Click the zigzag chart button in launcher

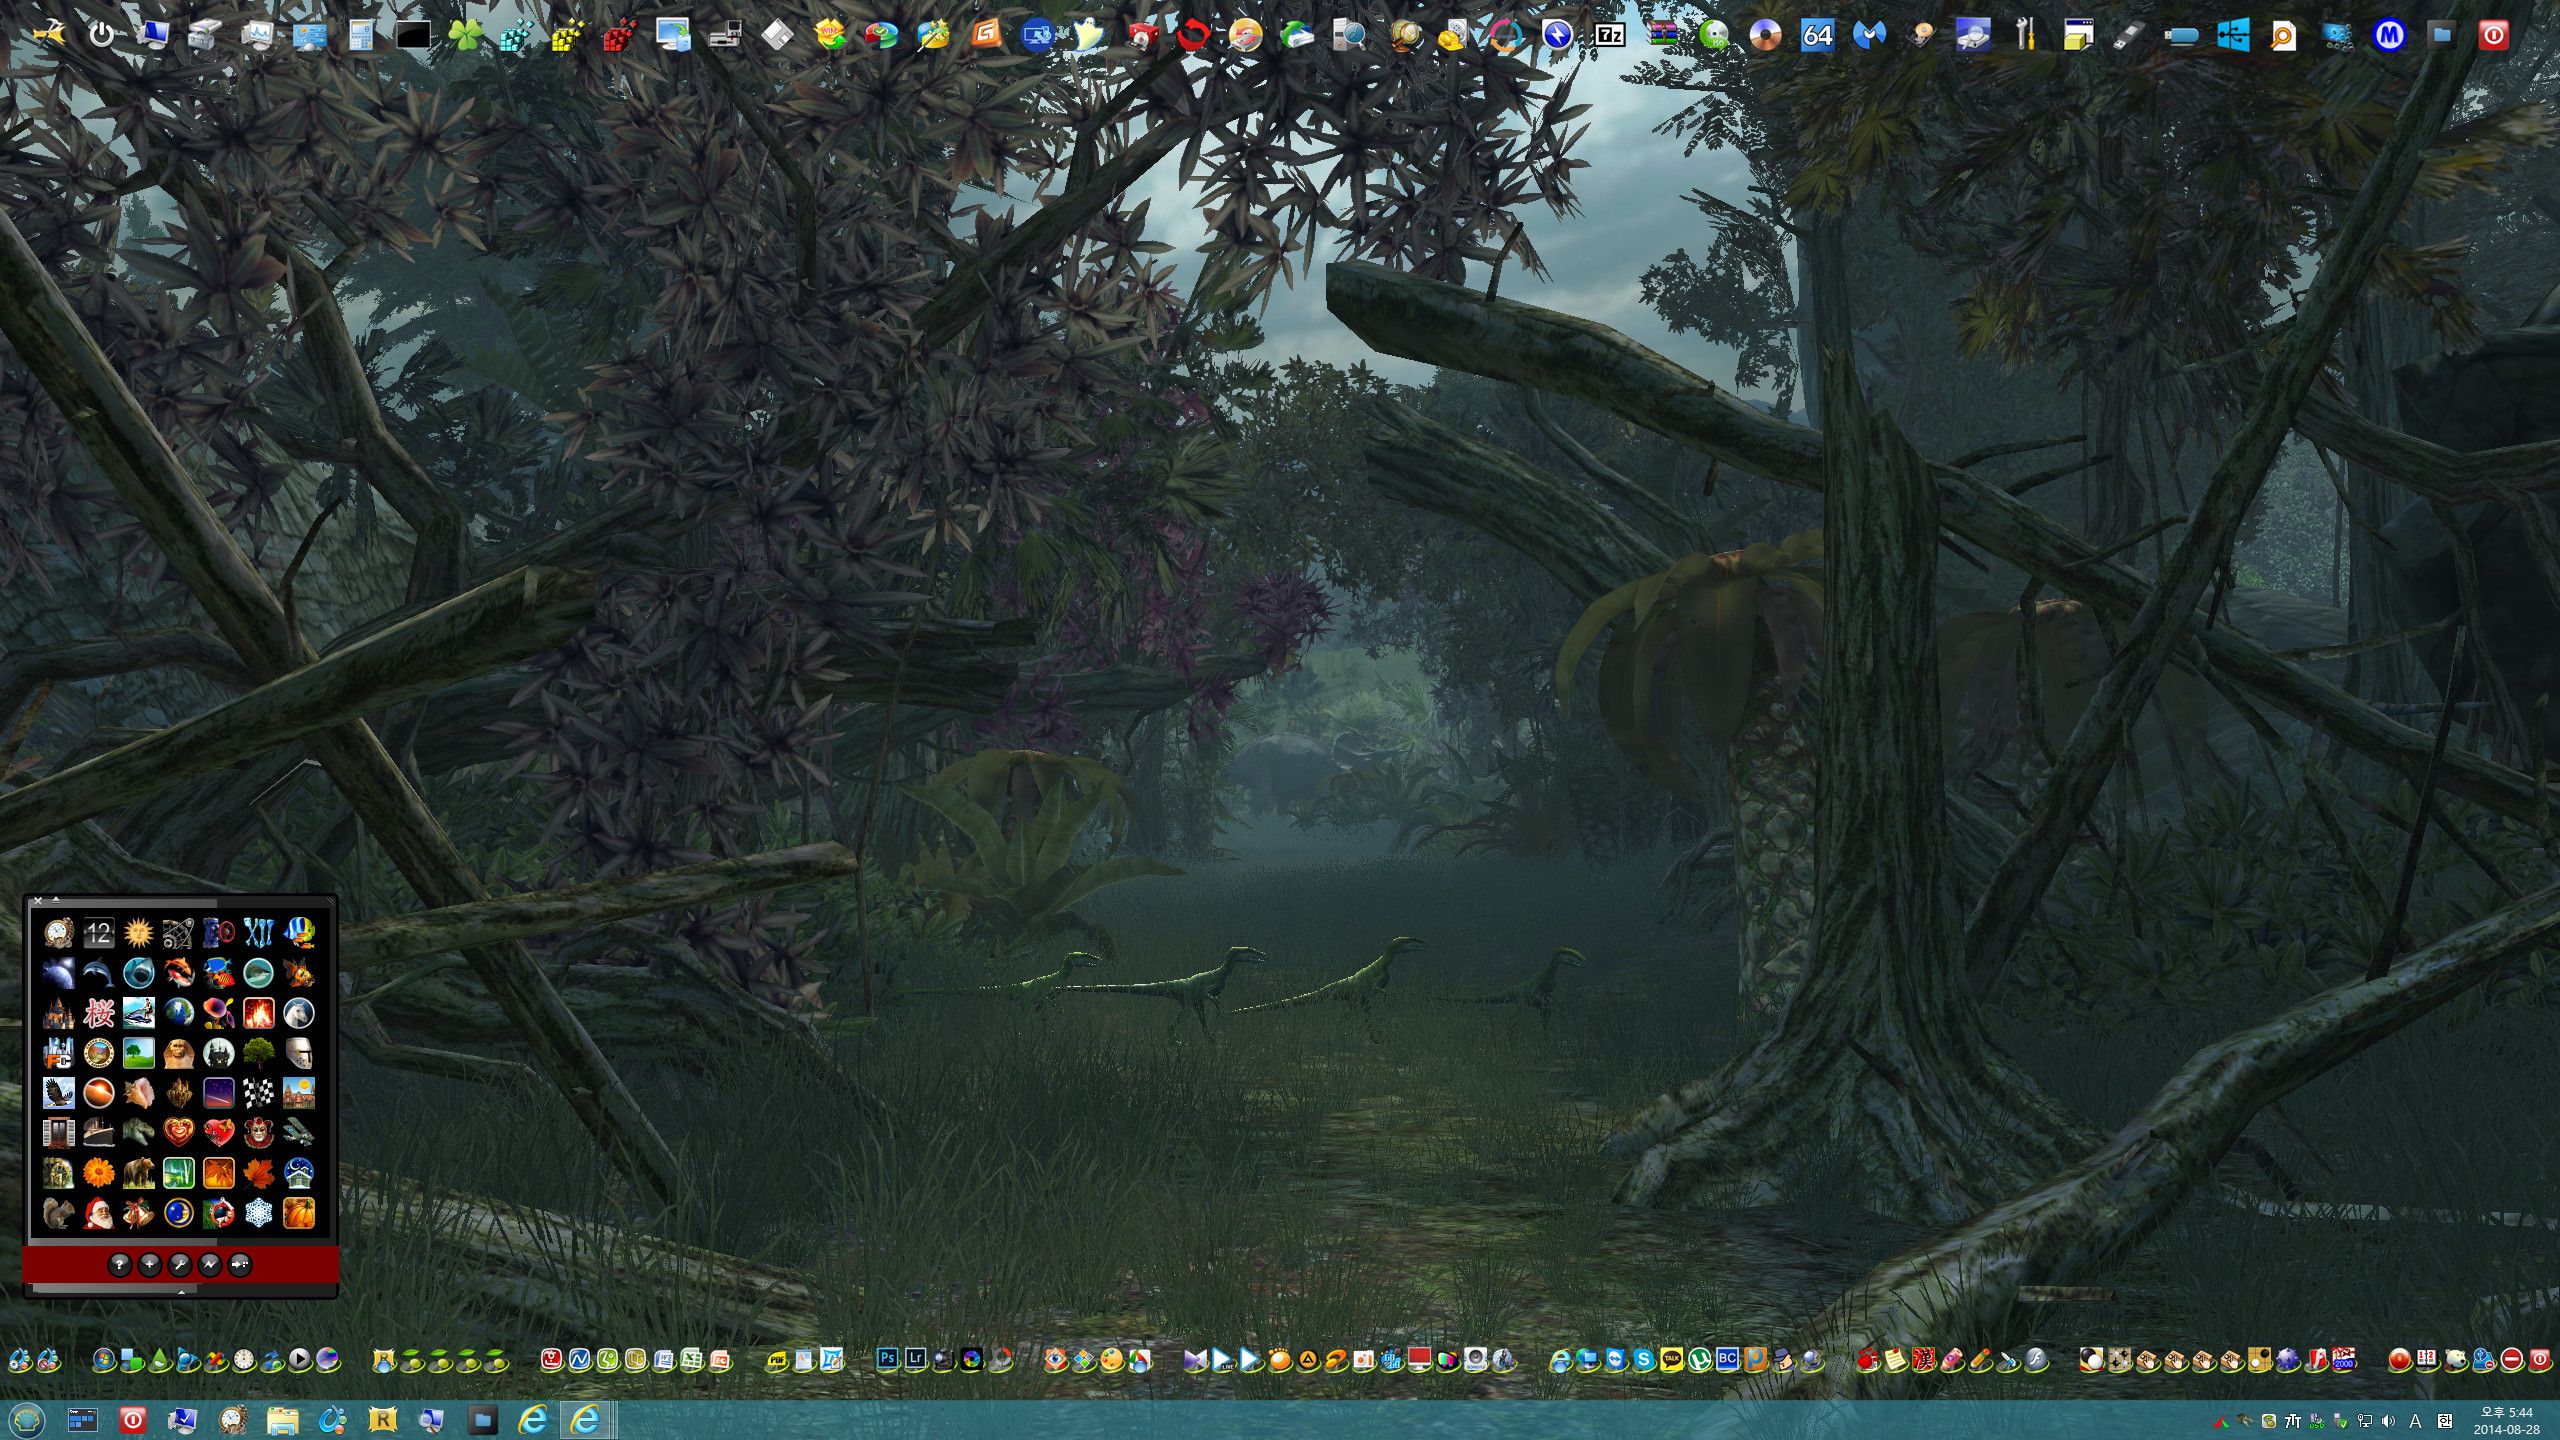[x=210, y=1265]
